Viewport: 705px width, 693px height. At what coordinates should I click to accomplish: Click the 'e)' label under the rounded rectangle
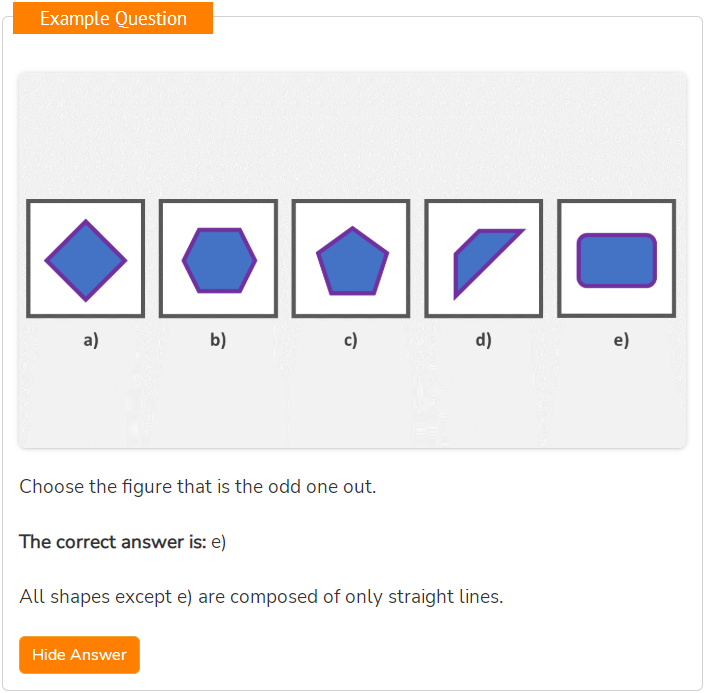pyautogui.click(x=621, y=340)
